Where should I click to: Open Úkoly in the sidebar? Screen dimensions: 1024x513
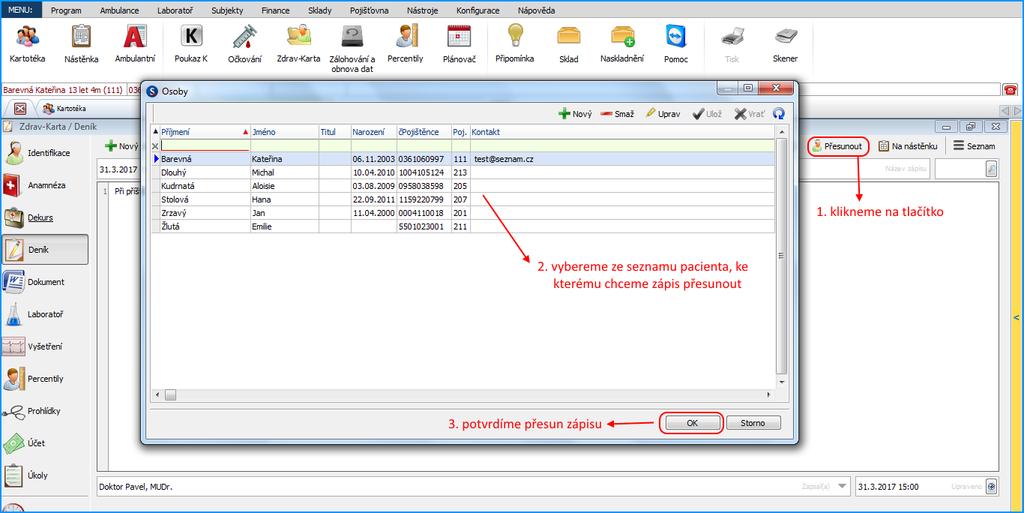click(x=44, y=475)
